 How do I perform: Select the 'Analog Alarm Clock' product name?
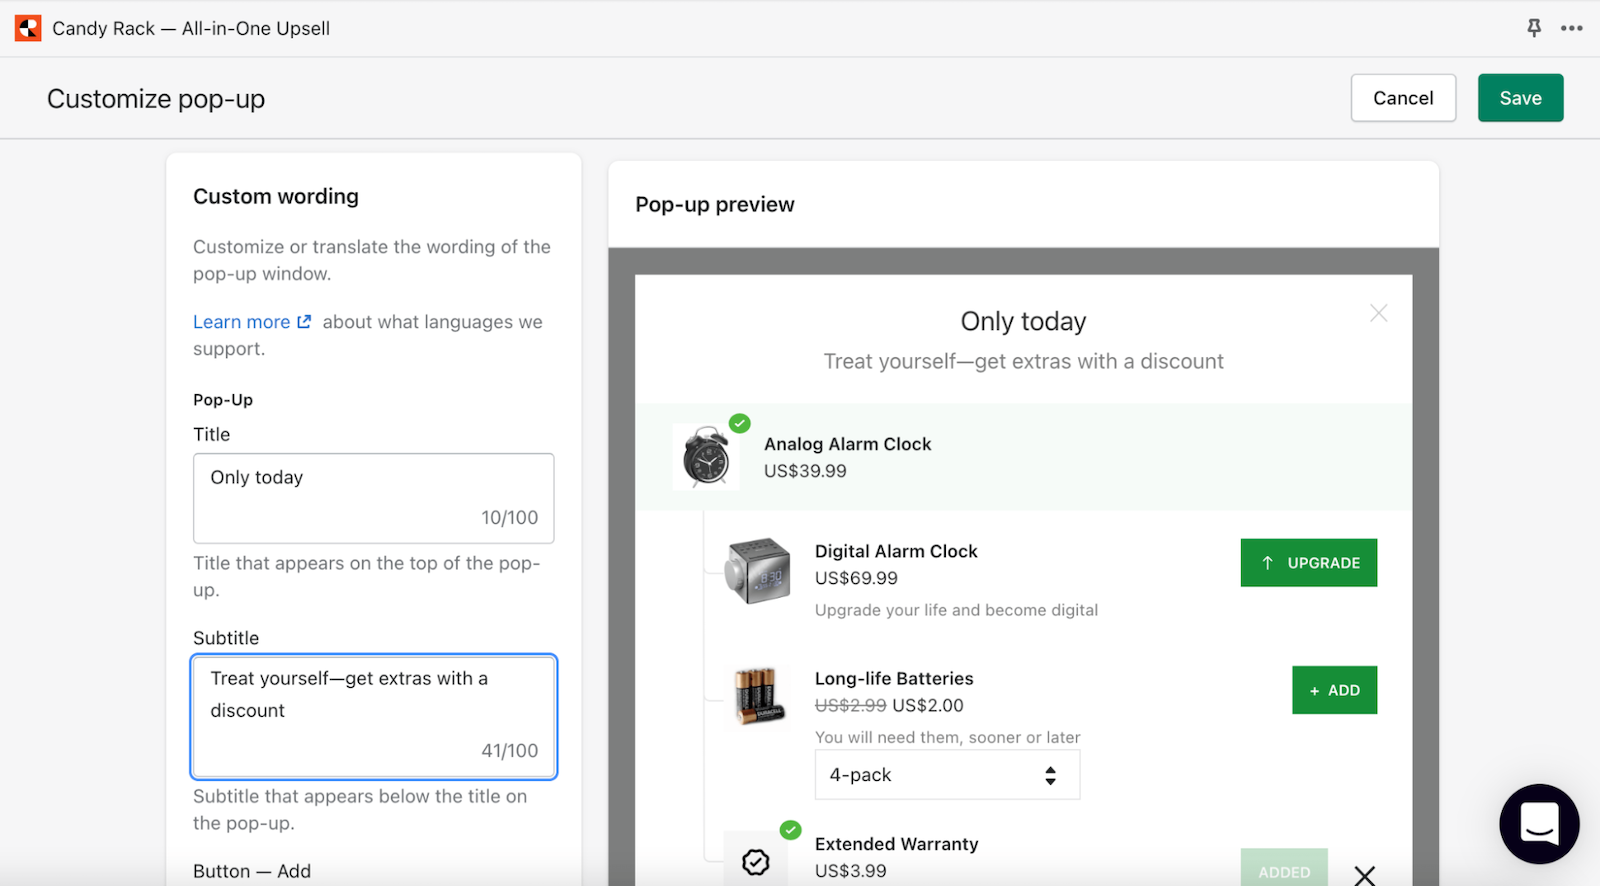[x=847, y=444]
